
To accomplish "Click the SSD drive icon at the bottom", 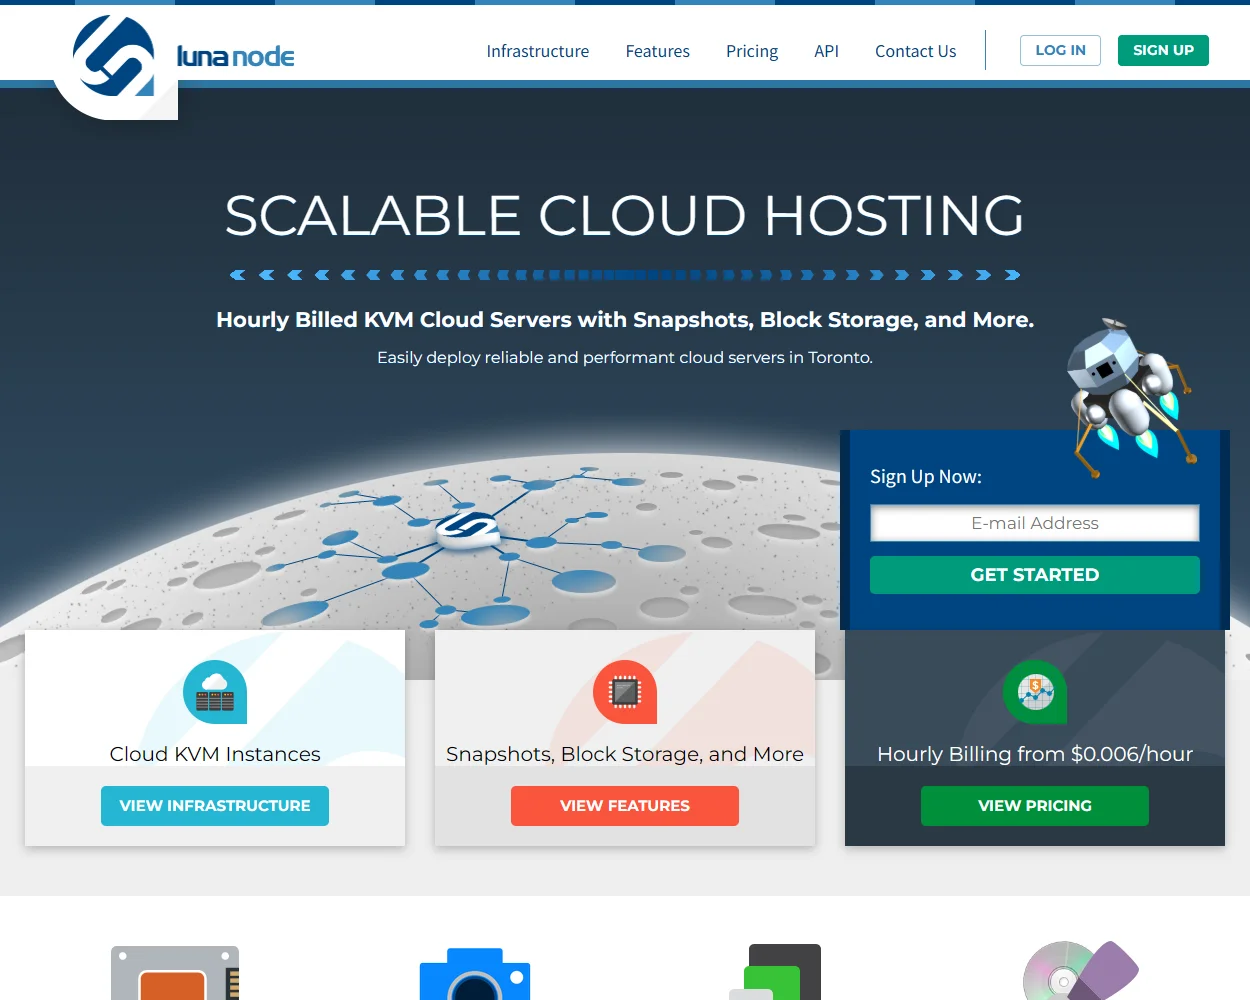I will pyautogui.click(x=175, y=973).
